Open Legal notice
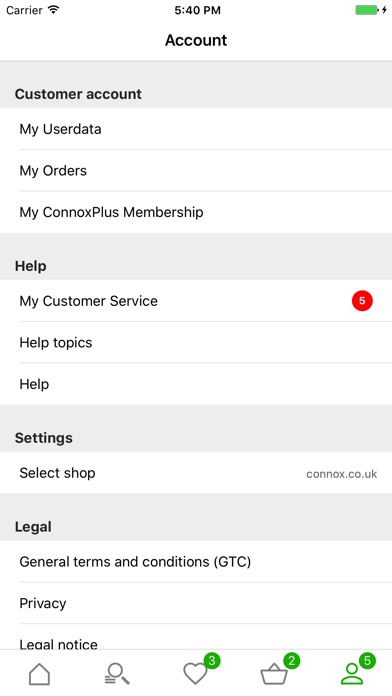The height and width of the screenshot is (696, 392). tap(196, 637)
